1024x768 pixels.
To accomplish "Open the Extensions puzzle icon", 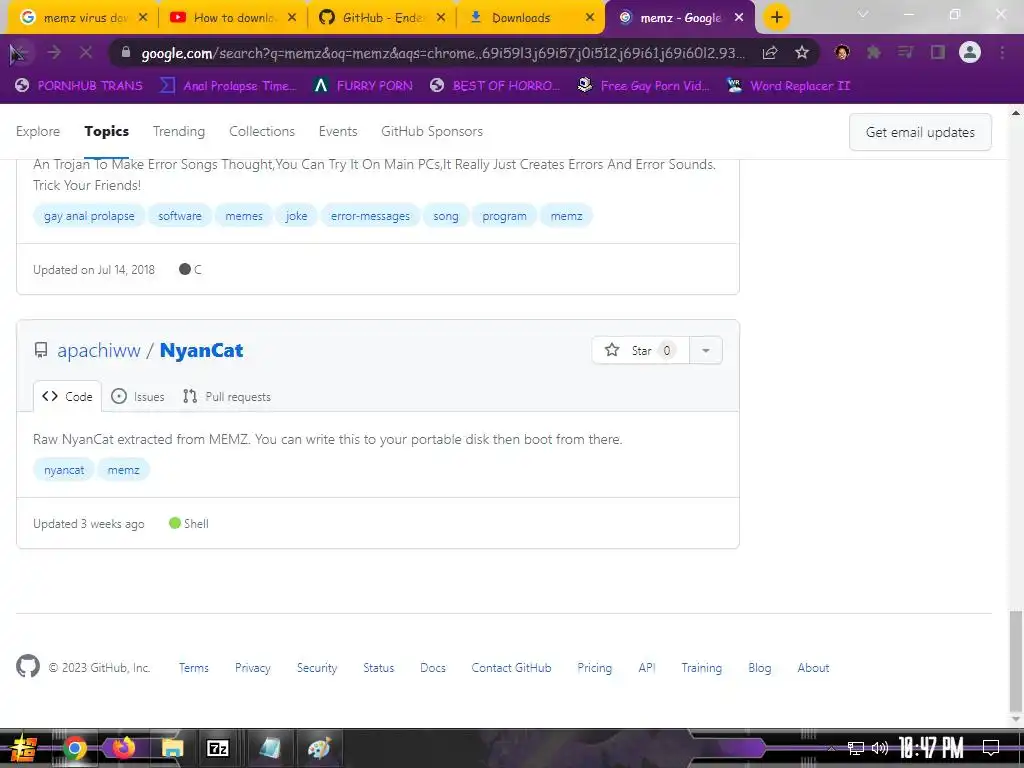I will pyautogui.click(x=873, y=52).
